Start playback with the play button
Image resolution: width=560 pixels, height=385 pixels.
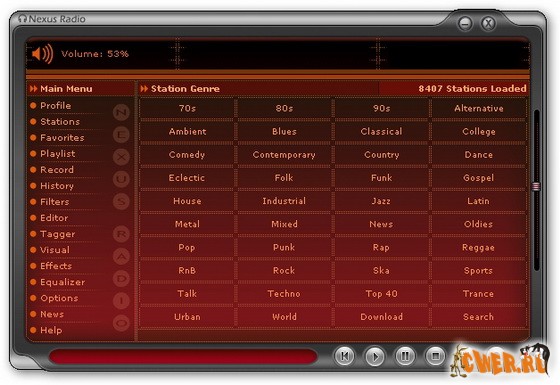[x=375, y=356]
